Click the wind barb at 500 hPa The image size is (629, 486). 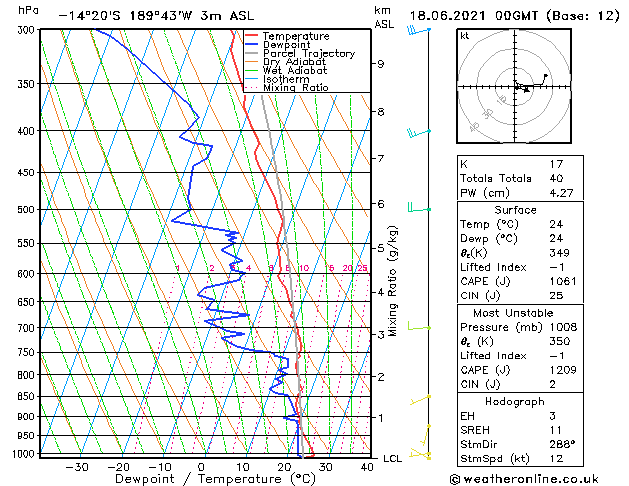[x=419, y=207]
